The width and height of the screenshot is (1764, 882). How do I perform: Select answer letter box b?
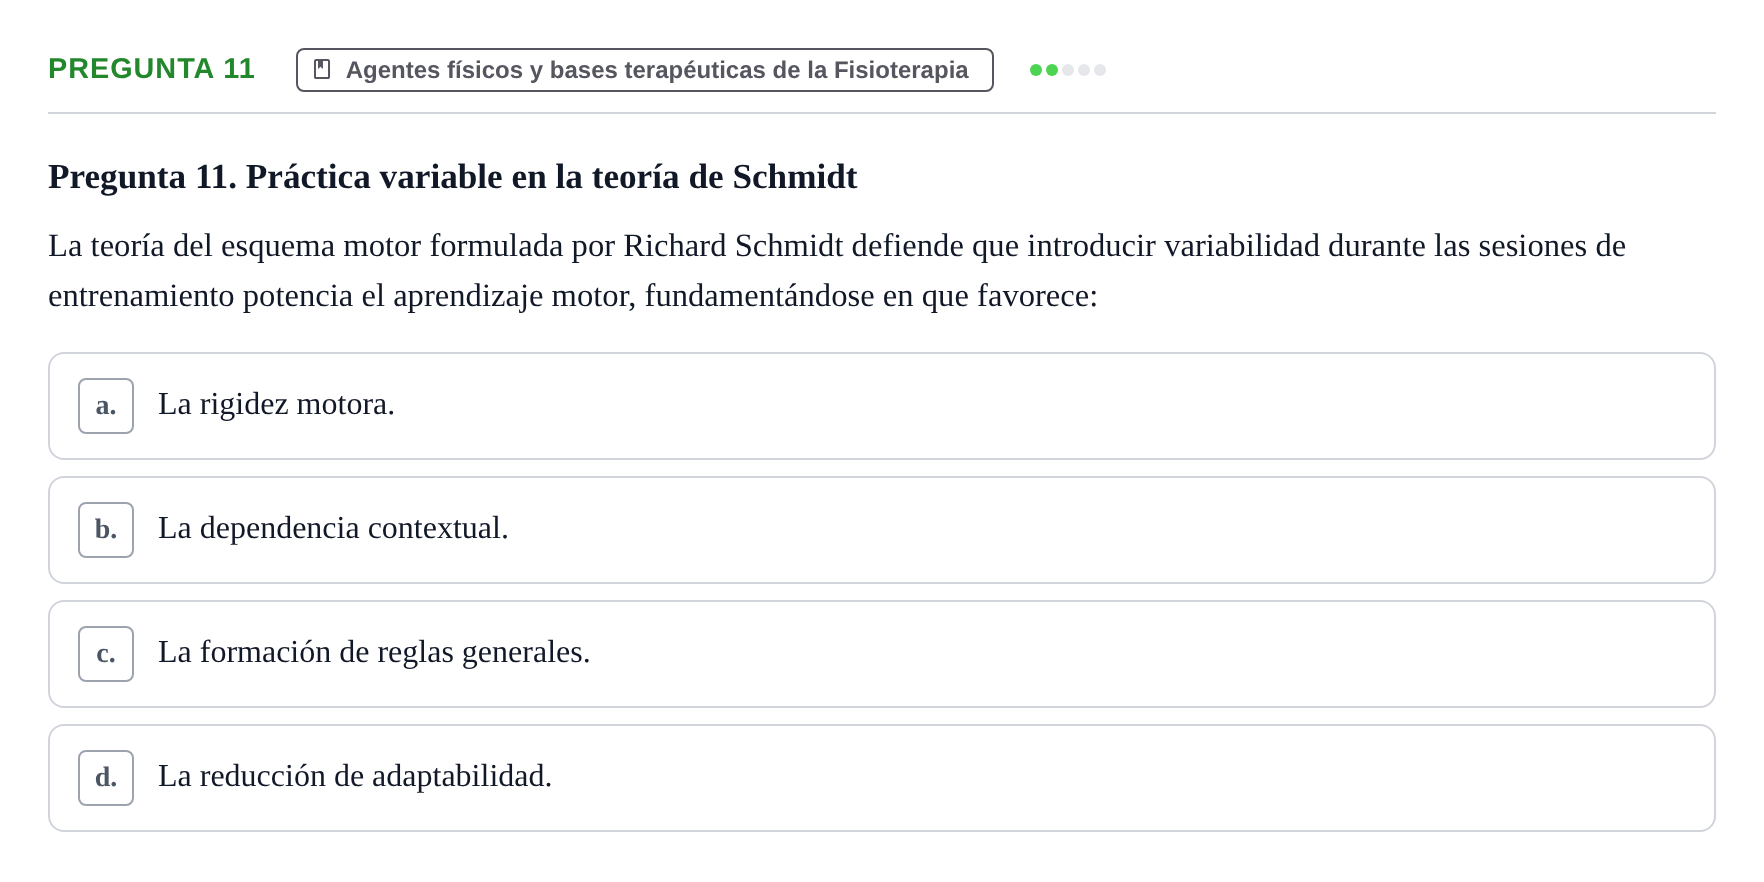click(106, 530)
